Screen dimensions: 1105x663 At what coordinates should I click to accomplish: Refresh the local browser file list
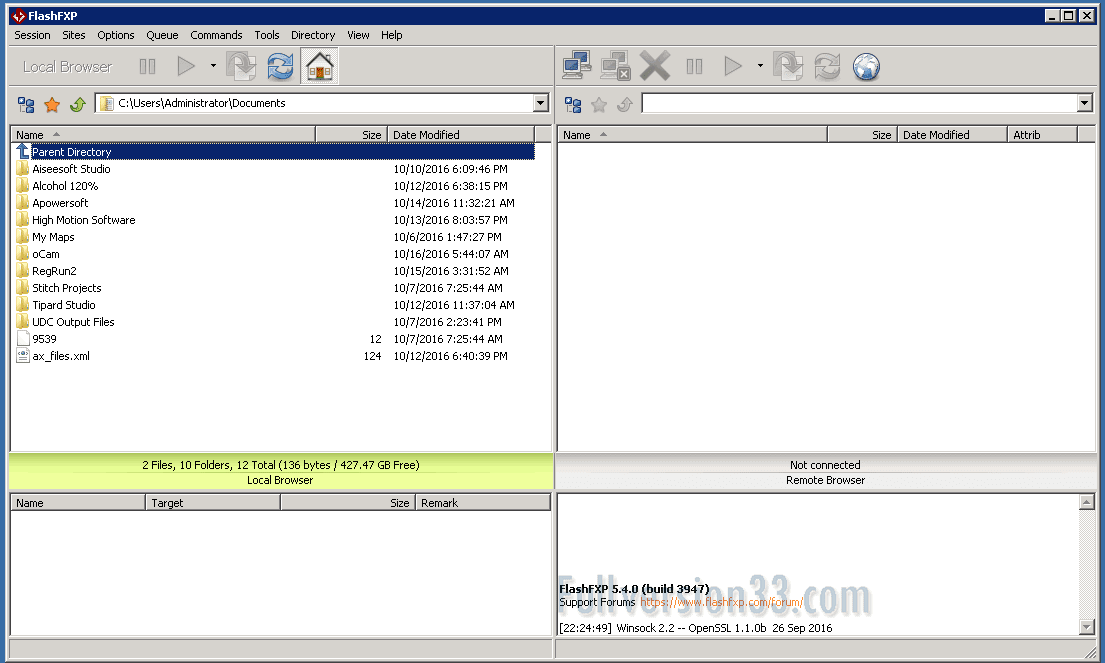(280, 67)
